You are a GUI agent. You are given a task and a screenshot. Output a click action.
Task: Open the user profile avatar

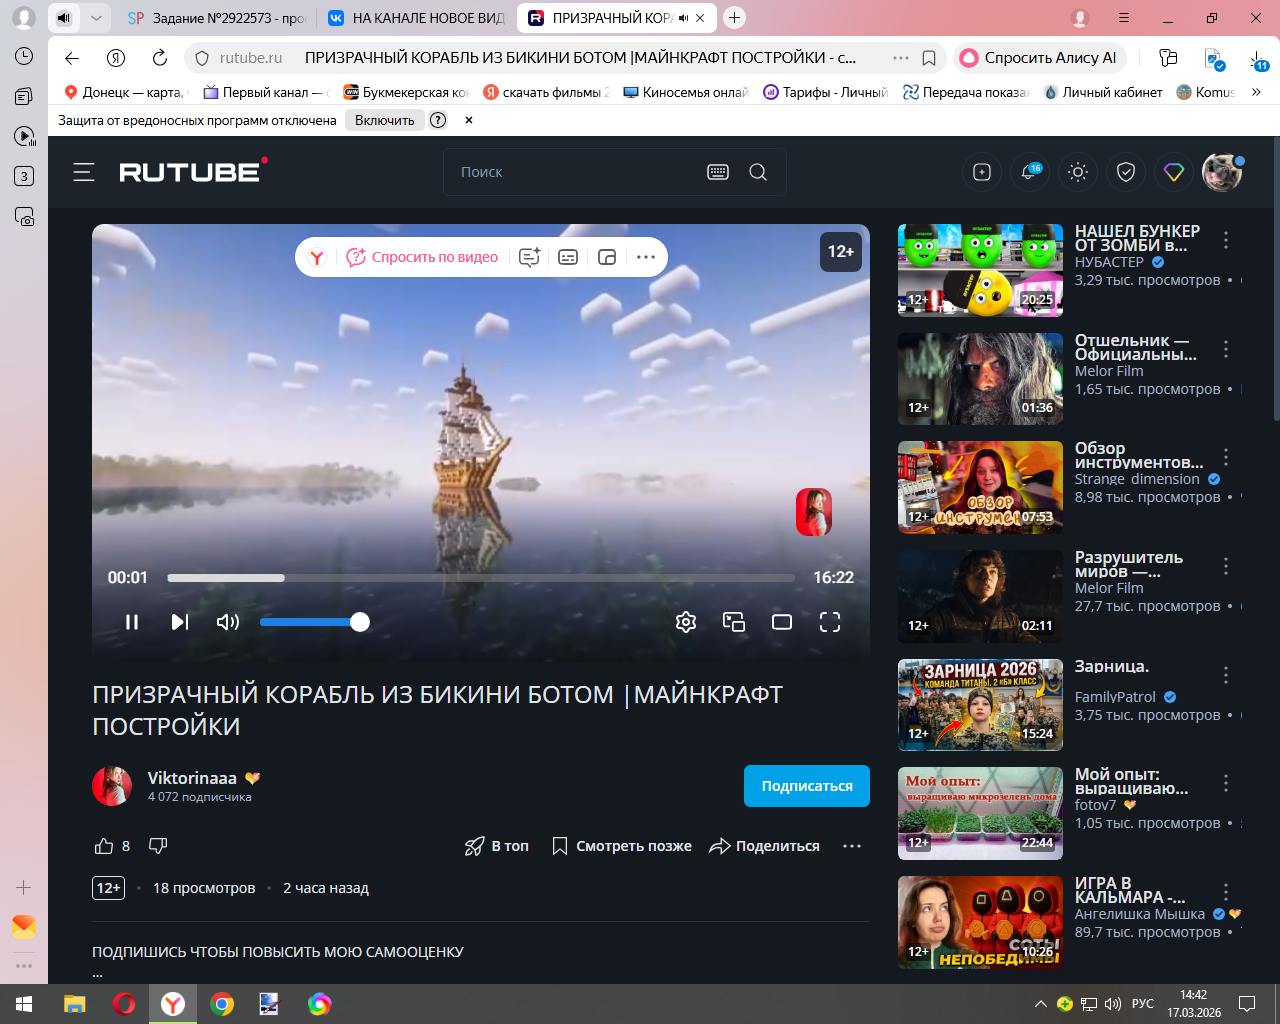click(1222, 172)
